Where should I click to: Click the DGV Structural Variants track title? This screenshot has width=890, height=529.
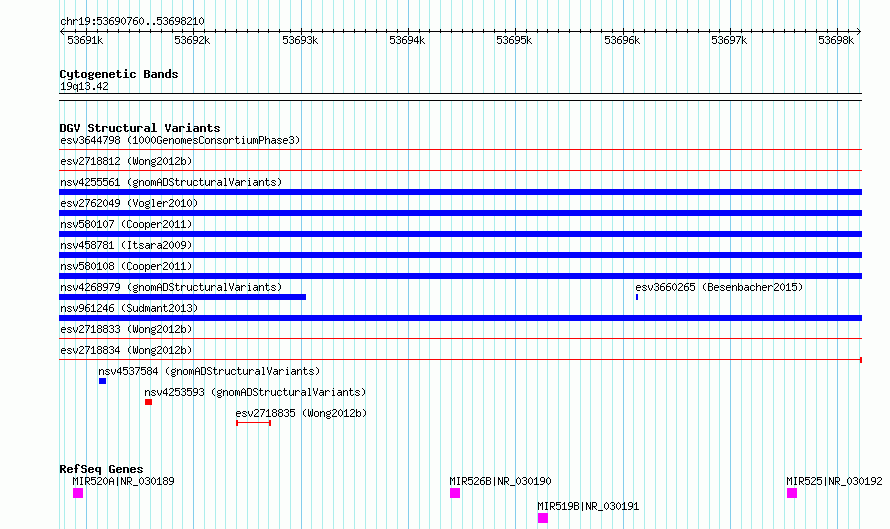(140, 128)
